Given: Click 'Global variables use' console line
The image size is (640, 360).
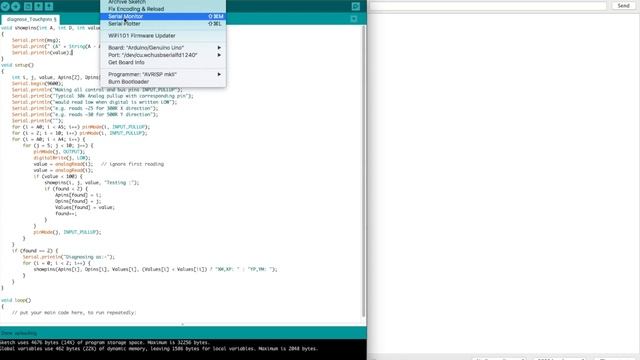Looking at the screenshot, I should coord(159,349).
